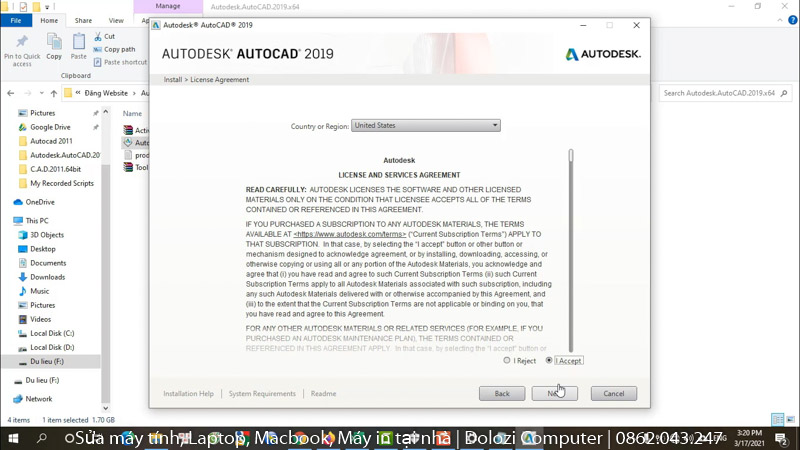Click the search magnifier icon in Explorer
This screenshot has height=450, width=800.
(x=784, y=93)
